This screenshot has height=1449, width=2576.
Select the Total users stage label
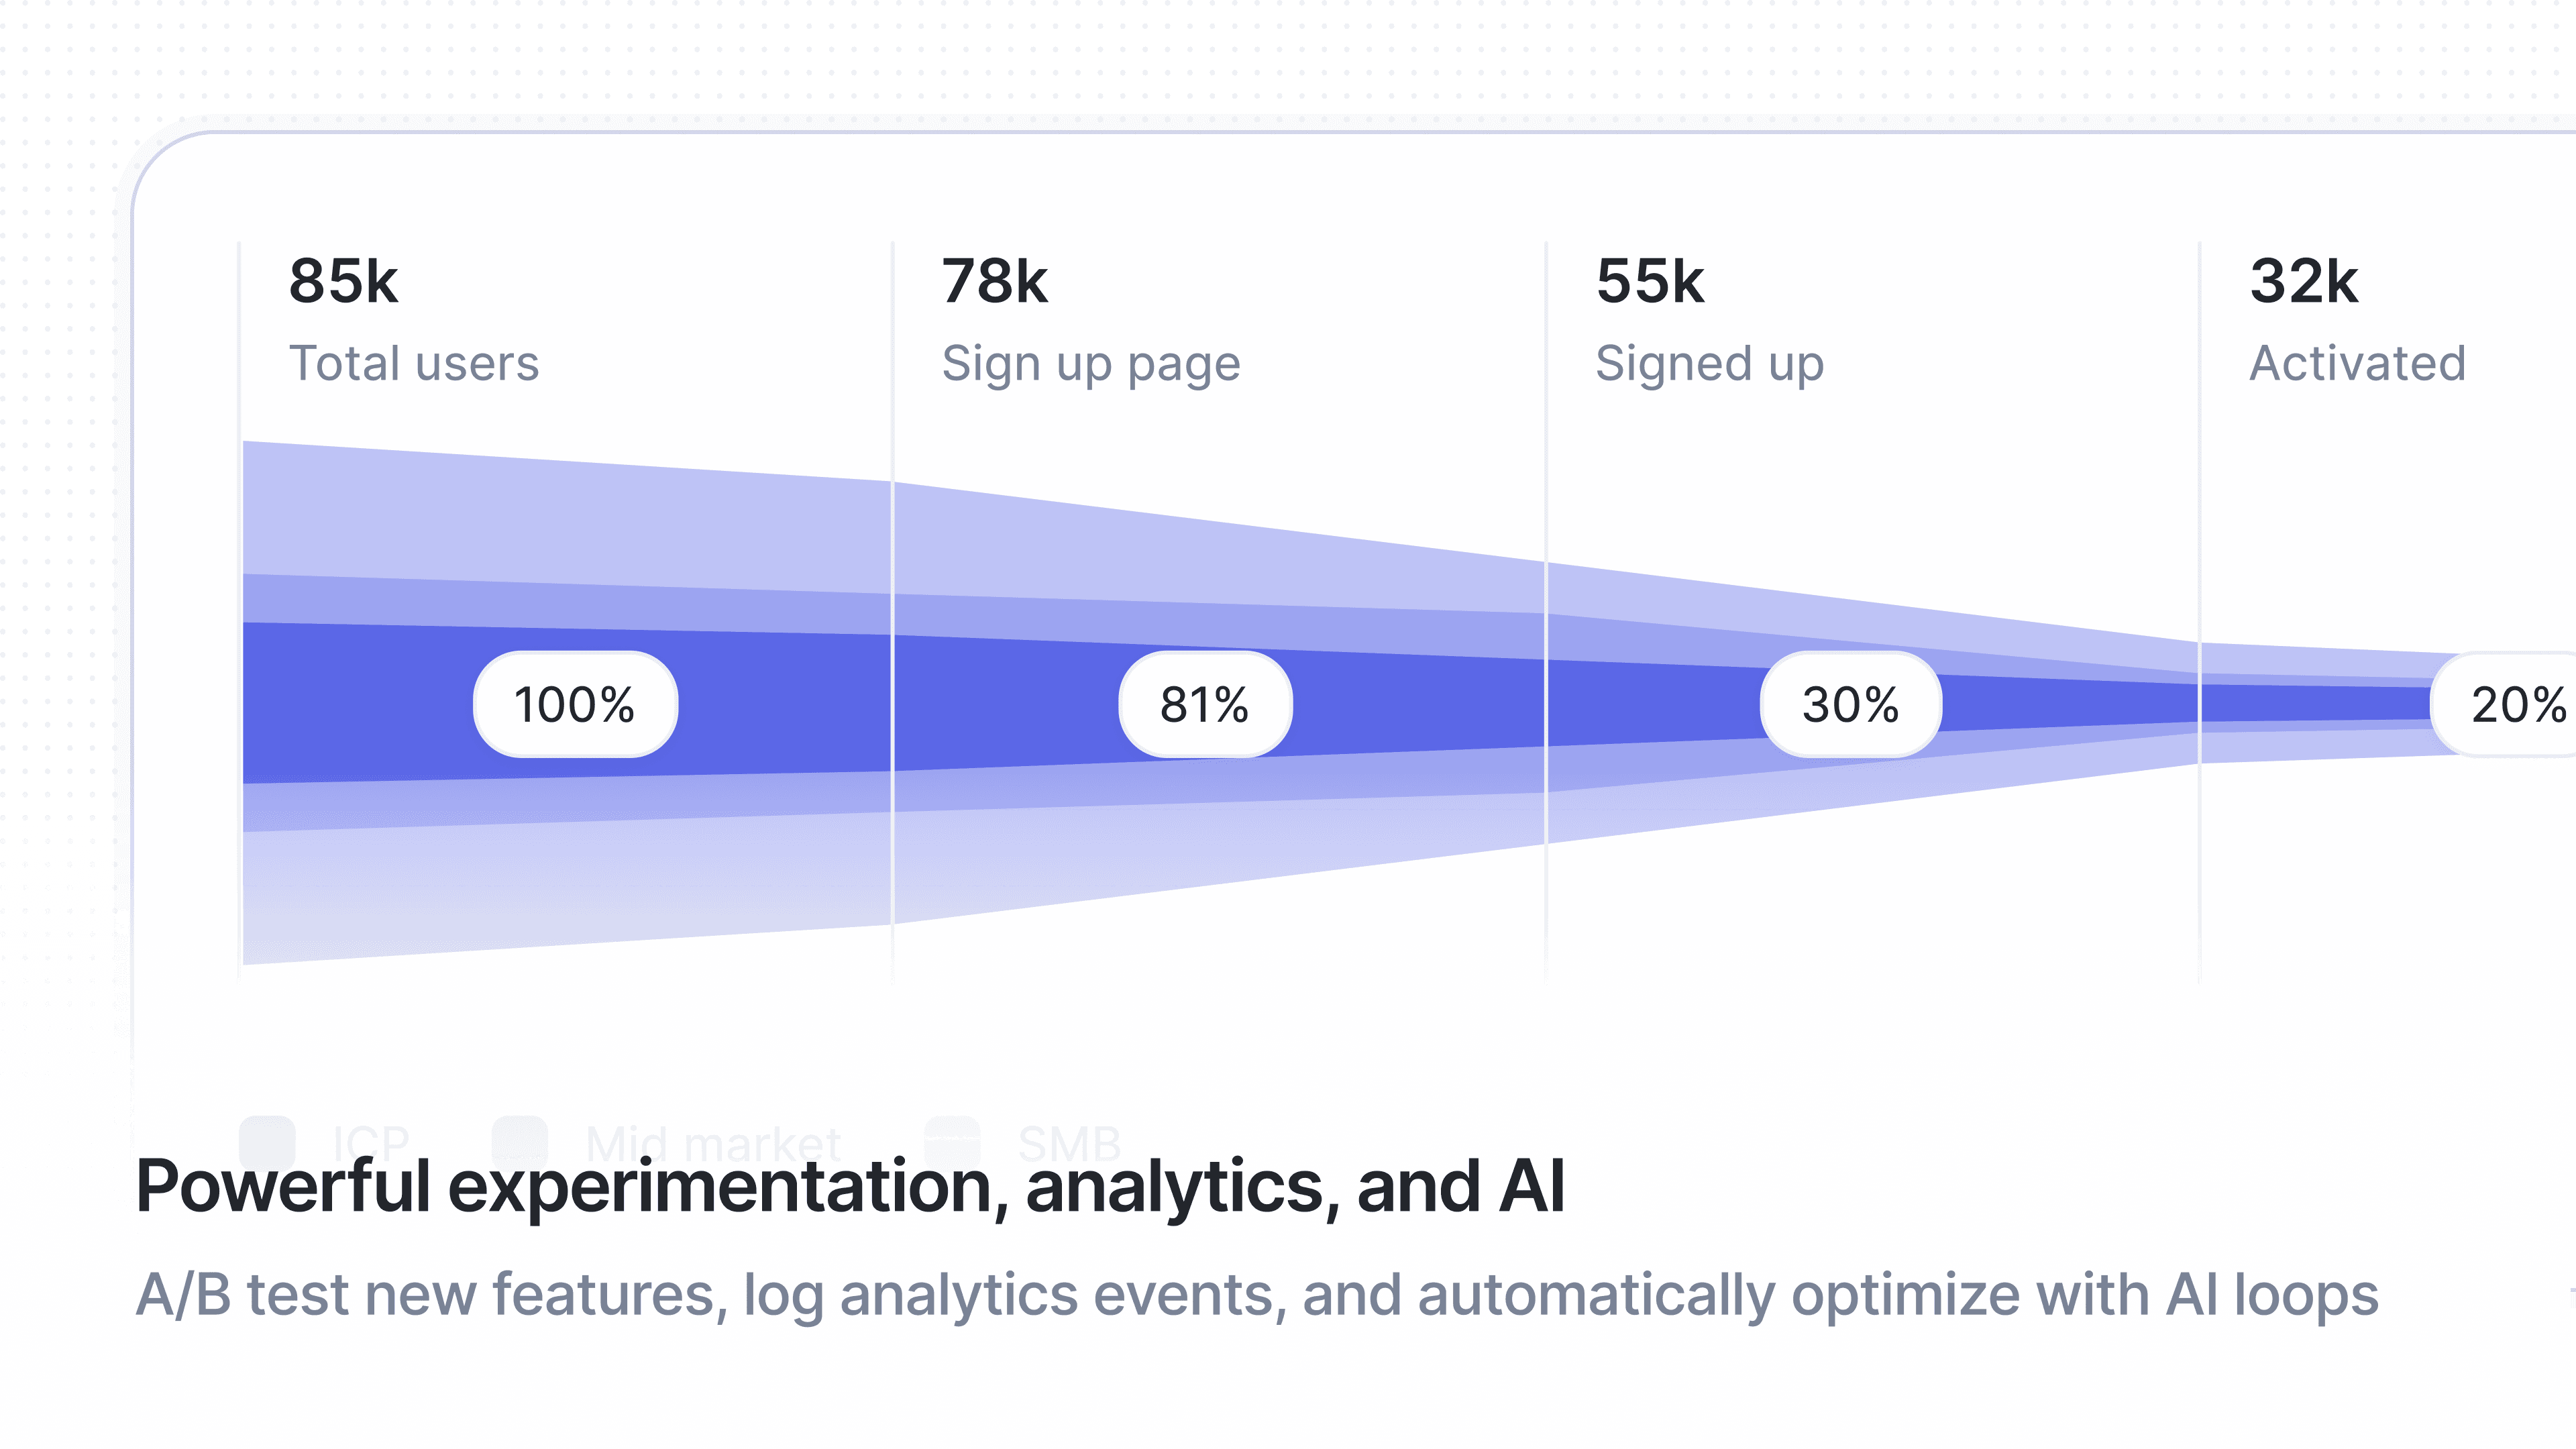(x=414, y=363)
